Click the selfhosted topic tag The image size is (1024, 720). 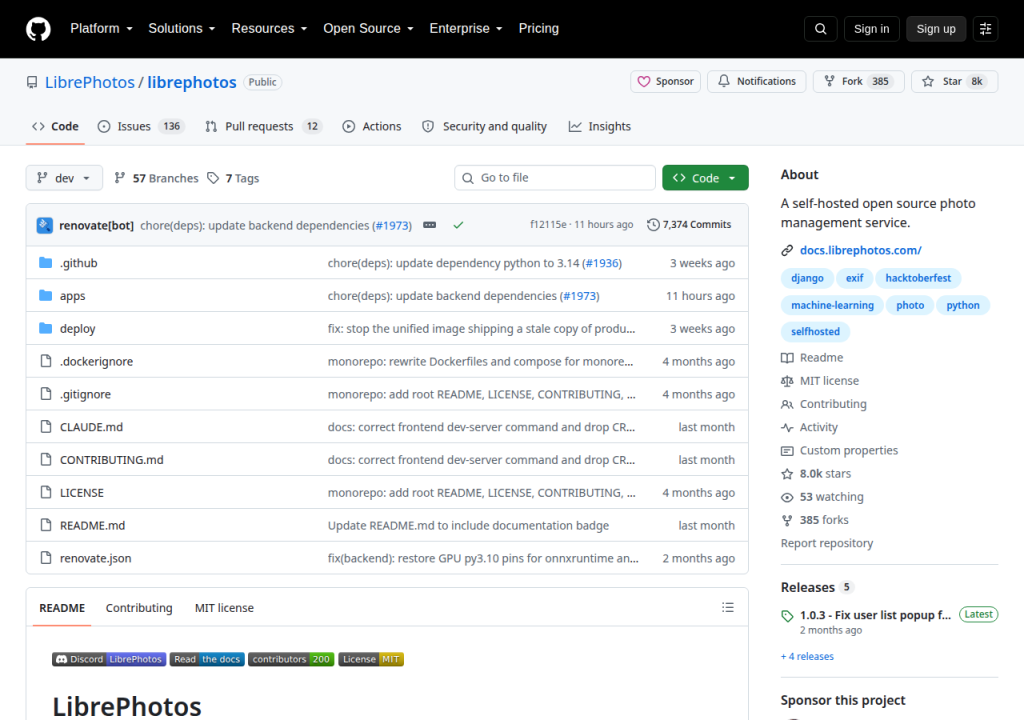pos(815,332)
